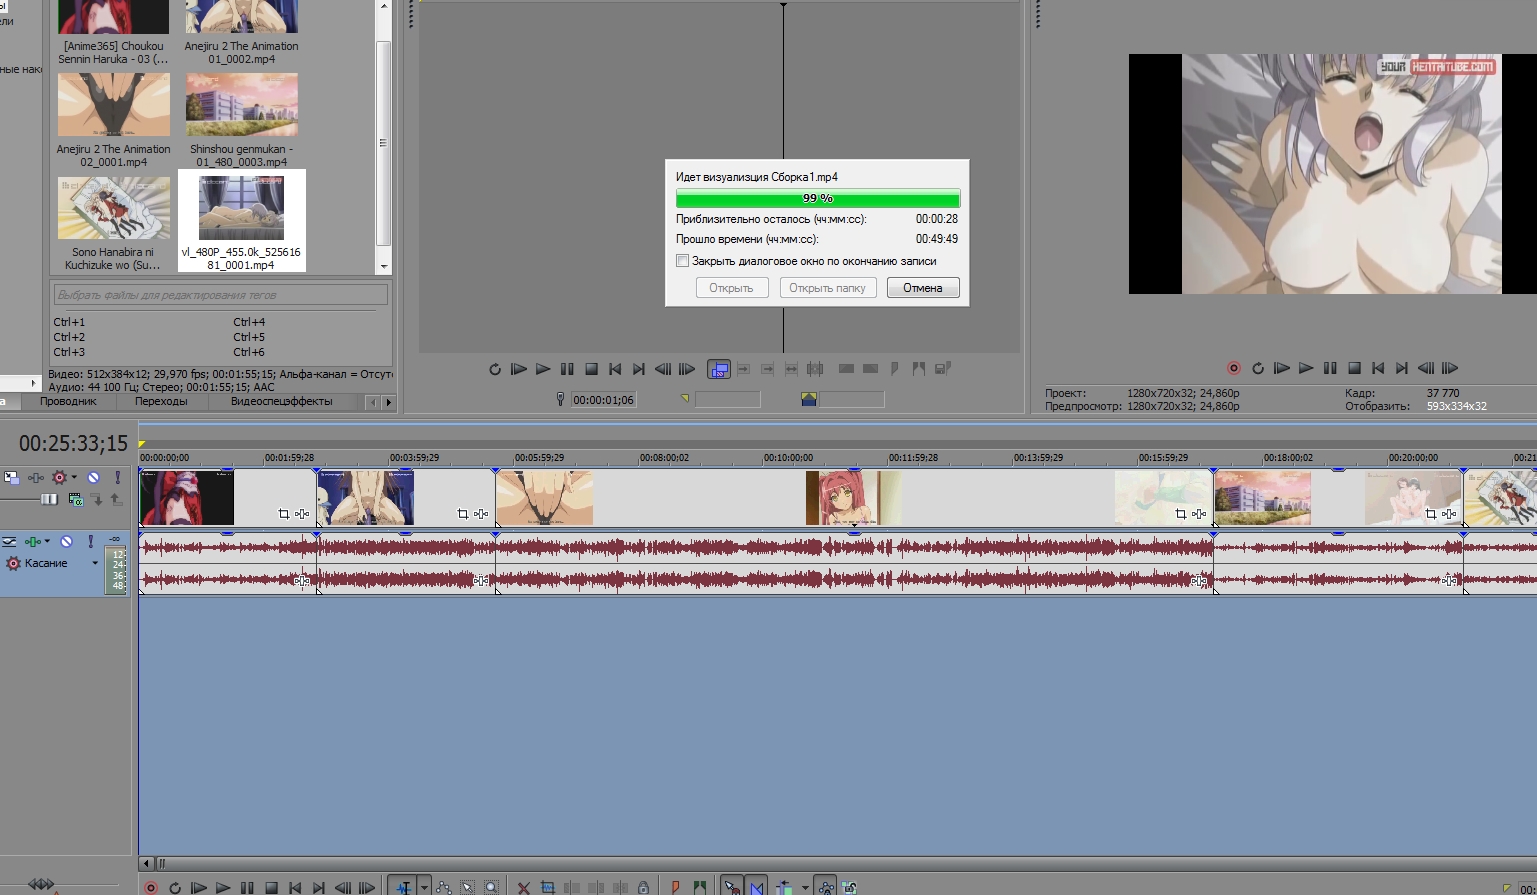Click the Открыть папку button in render dialog
This screenshot has width=1537, height=895.
tap(827, 288)
